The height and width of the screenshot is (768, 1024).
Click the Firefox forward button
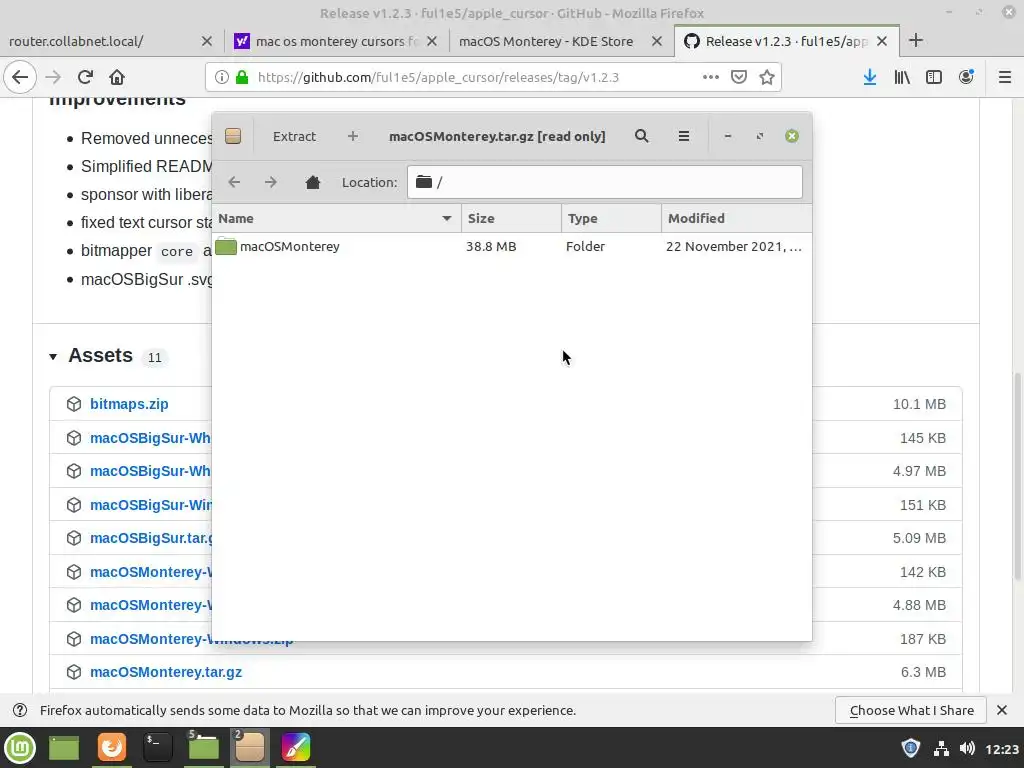53,77
